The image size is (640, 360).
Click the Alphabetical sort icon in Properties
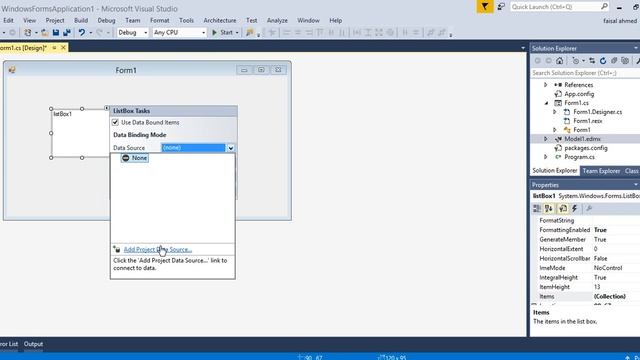point(549,209)
